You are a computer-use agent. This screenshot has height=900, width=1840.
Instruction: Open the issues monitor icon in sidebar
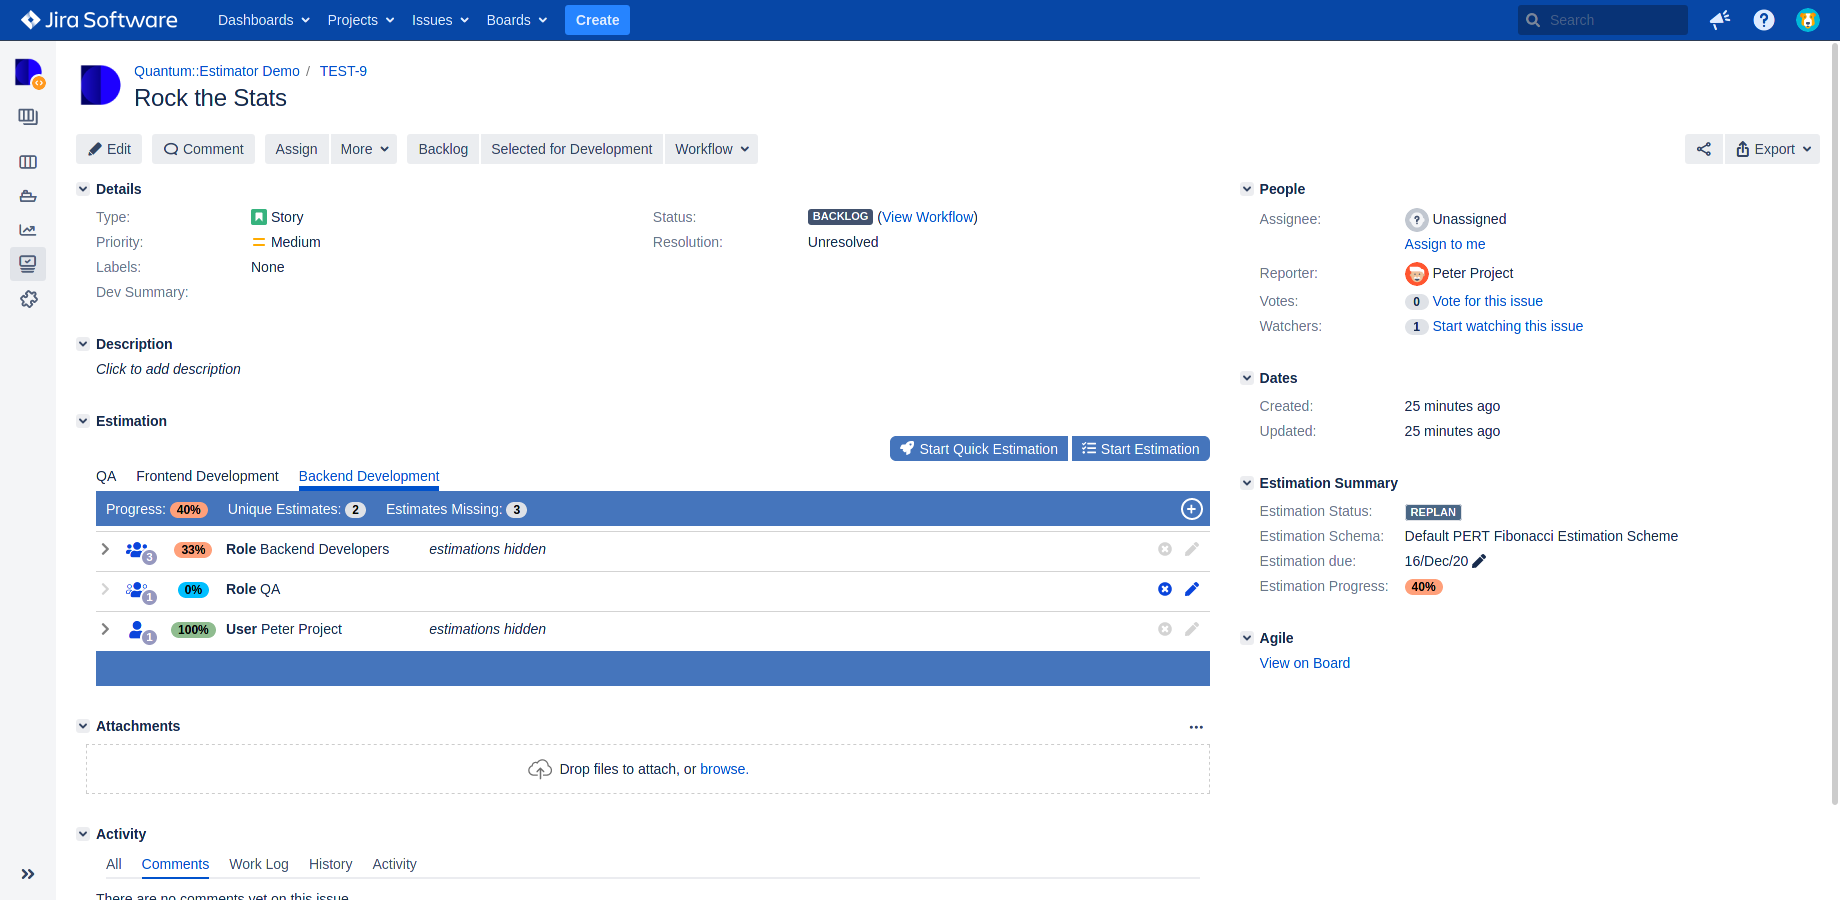click(28, 264)
